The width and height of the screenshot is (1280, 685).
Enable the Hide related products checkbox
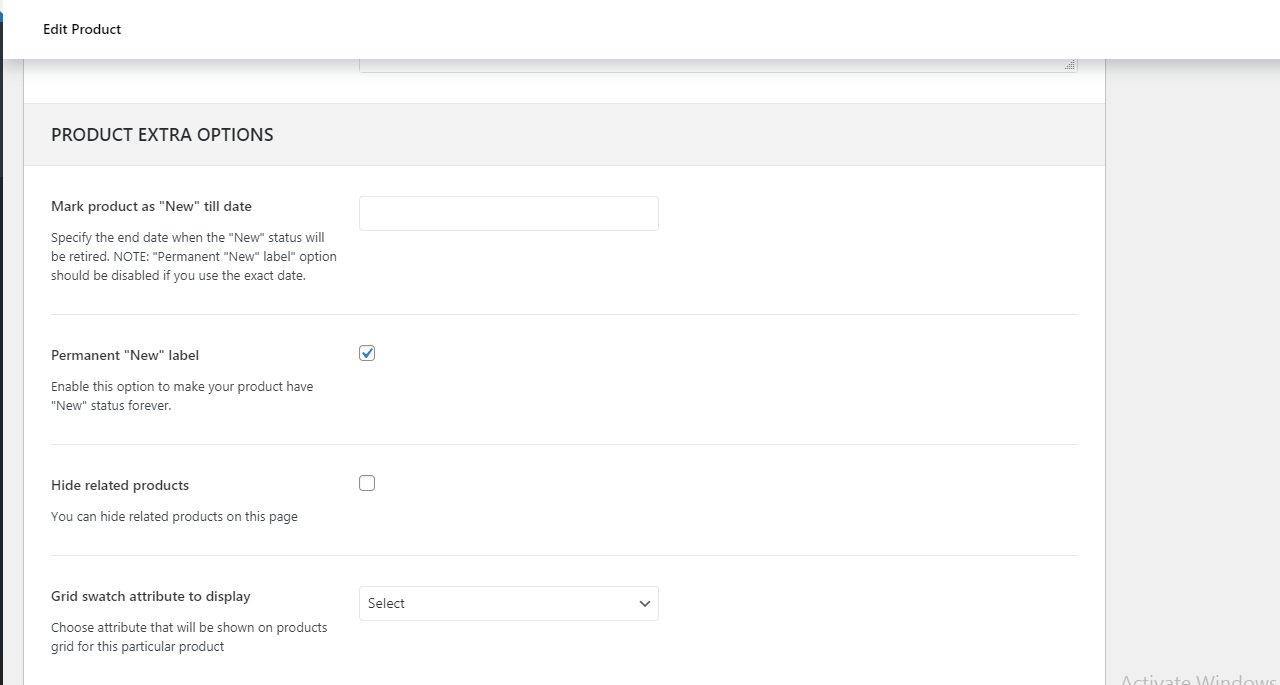point(367,483)
